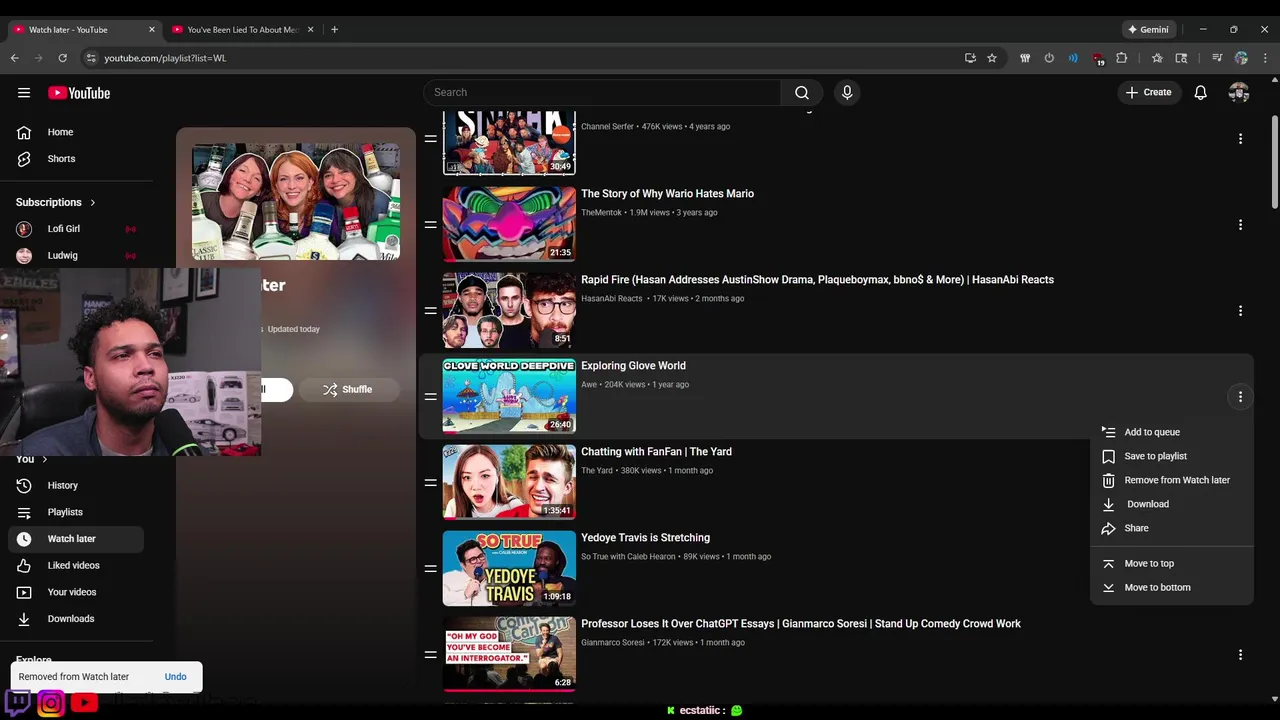
Task: Grab reorder handle for Yedoye Travis video
Action: (430, 569)
